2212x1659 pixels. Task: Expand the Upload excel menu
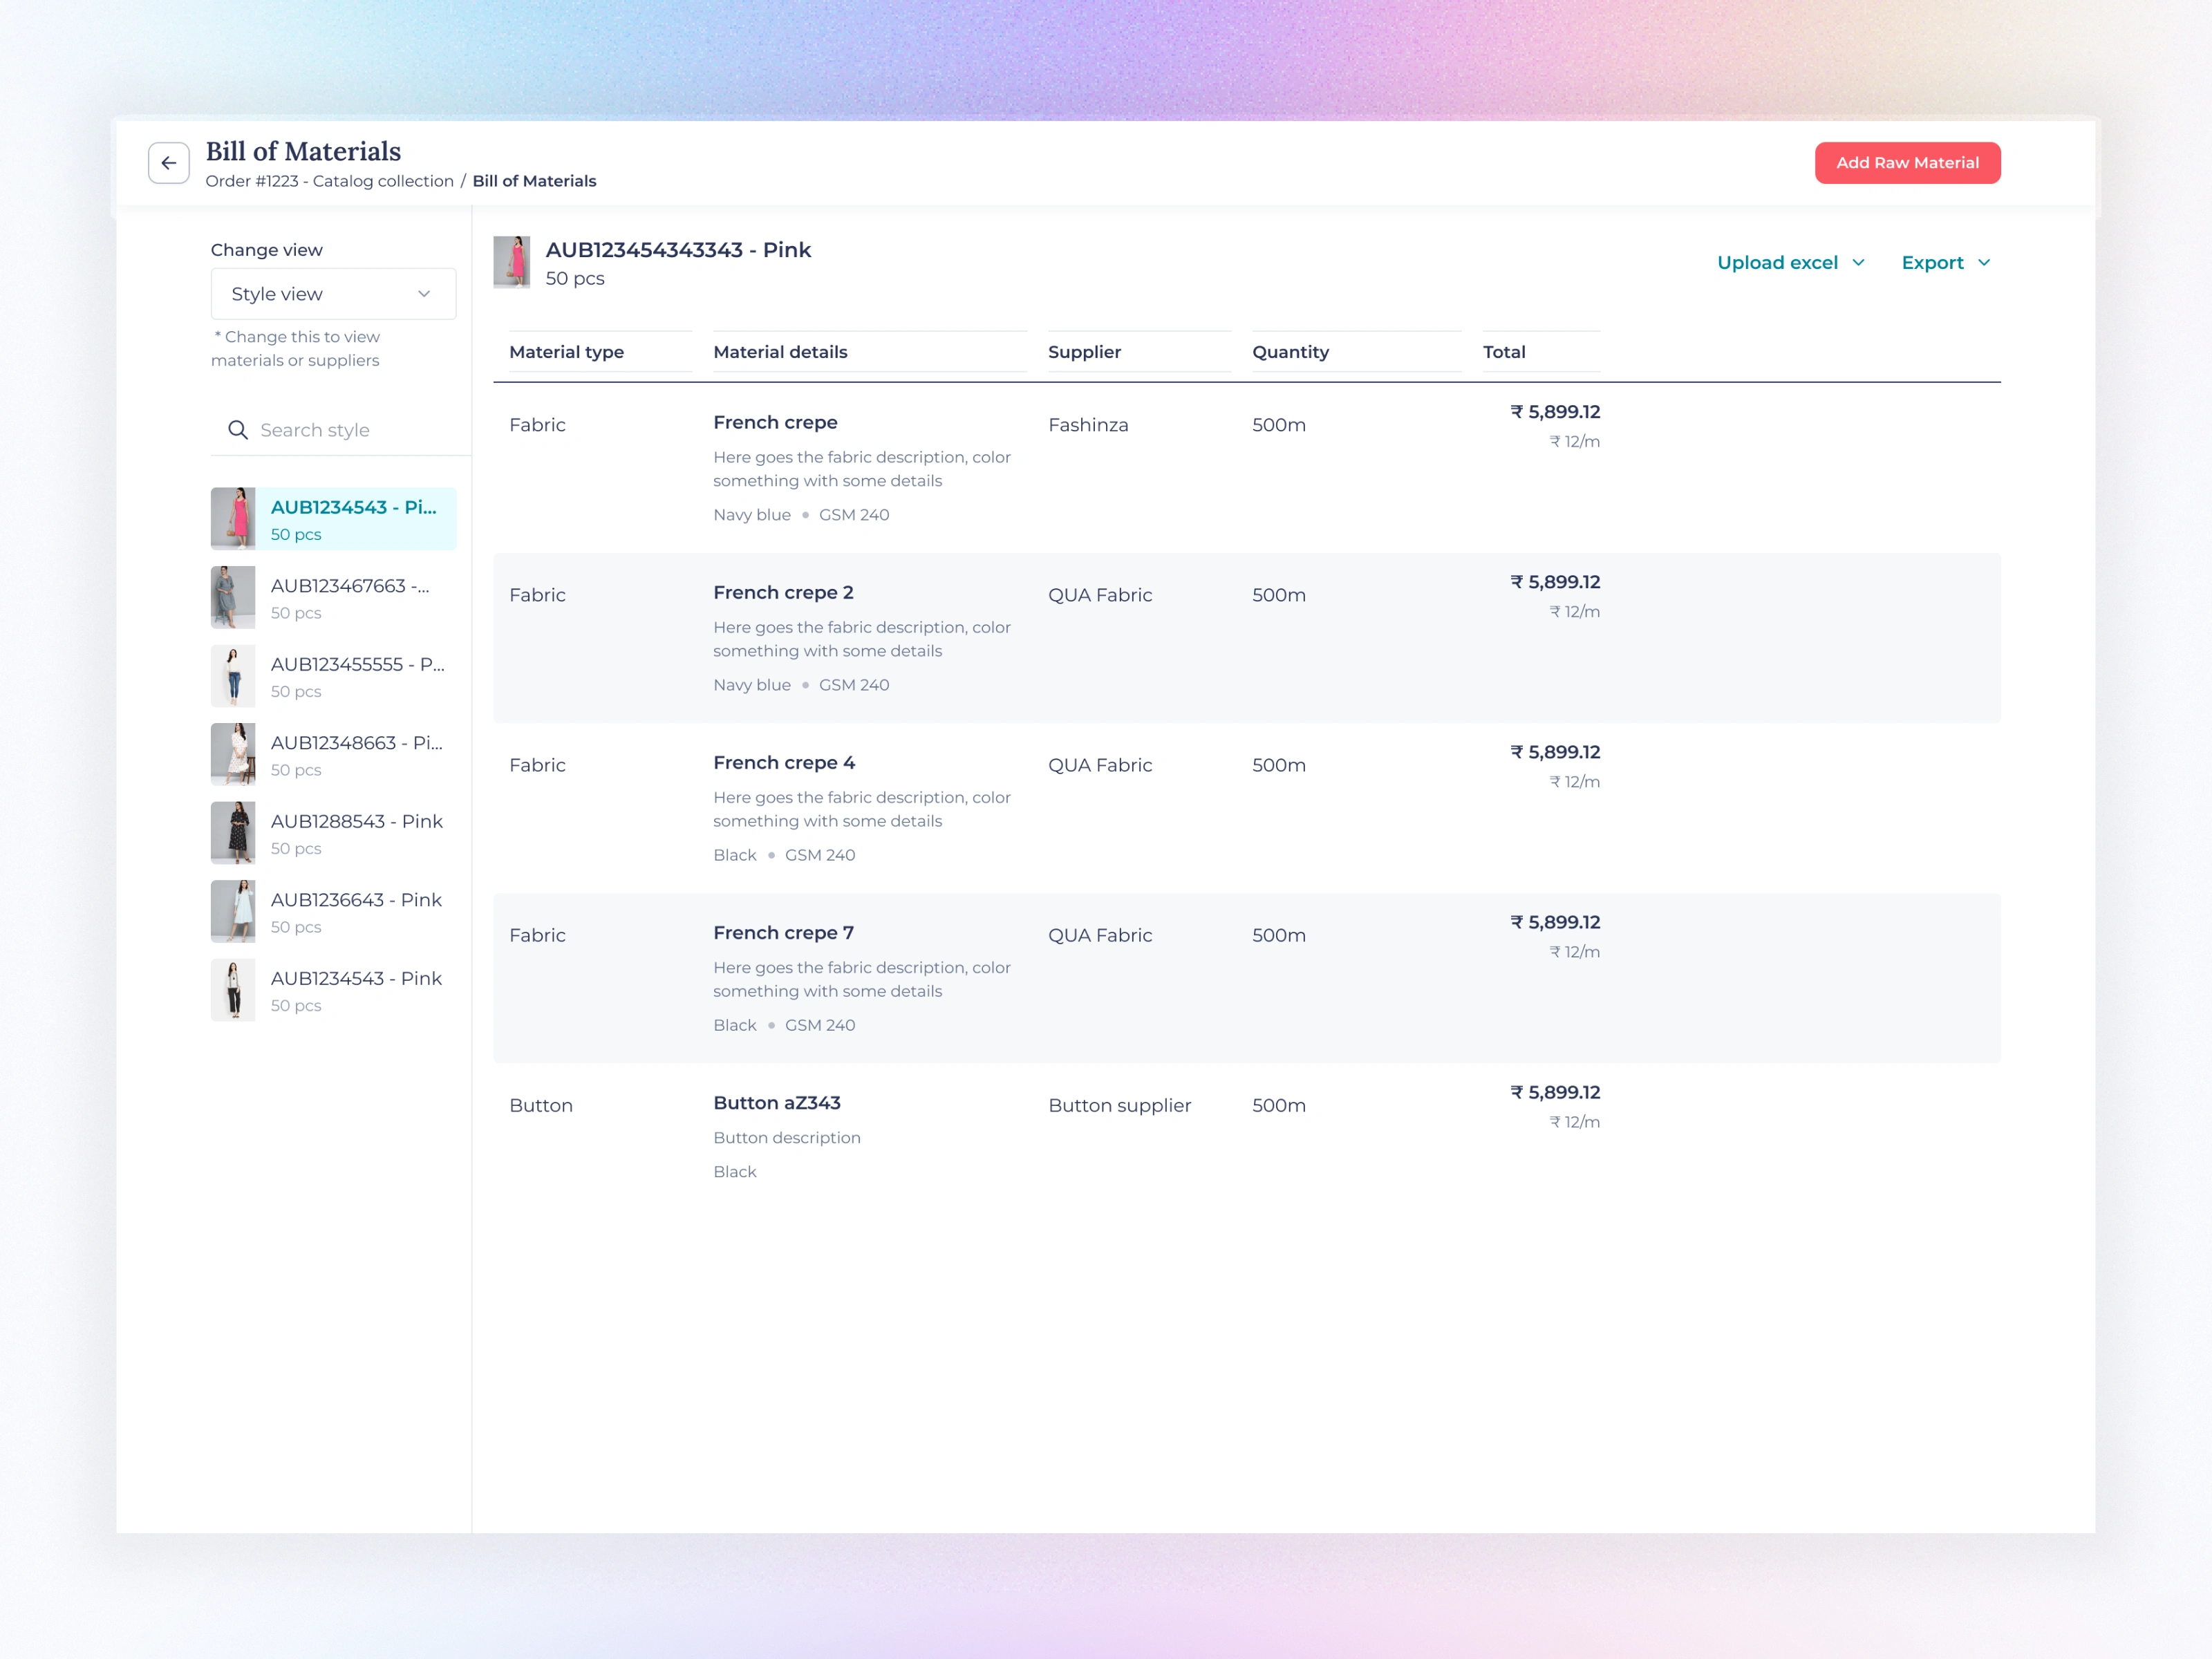point(1790,263)
